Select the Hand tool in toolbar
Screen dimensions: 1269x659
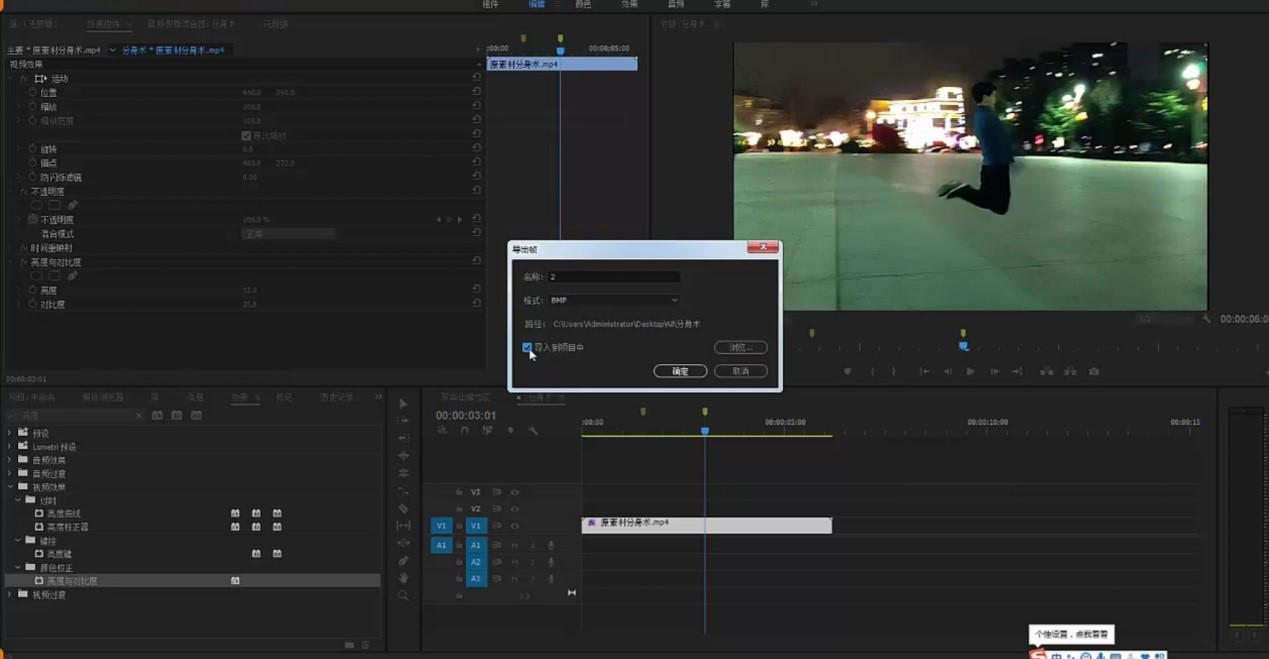(x=403, y=578)
